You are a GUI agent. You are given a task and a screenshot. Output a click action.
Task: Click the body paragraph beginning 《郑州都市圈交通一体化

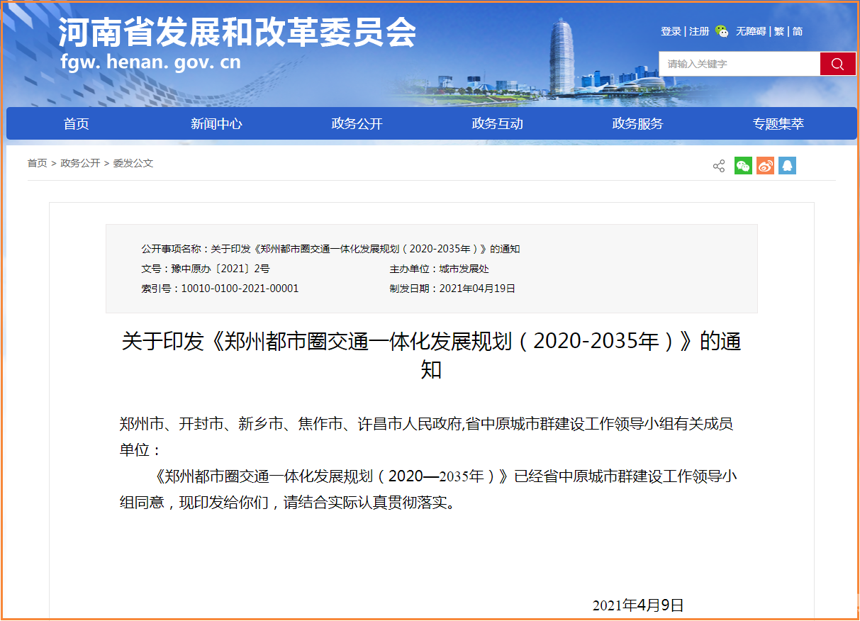click(x=428, y=489)
